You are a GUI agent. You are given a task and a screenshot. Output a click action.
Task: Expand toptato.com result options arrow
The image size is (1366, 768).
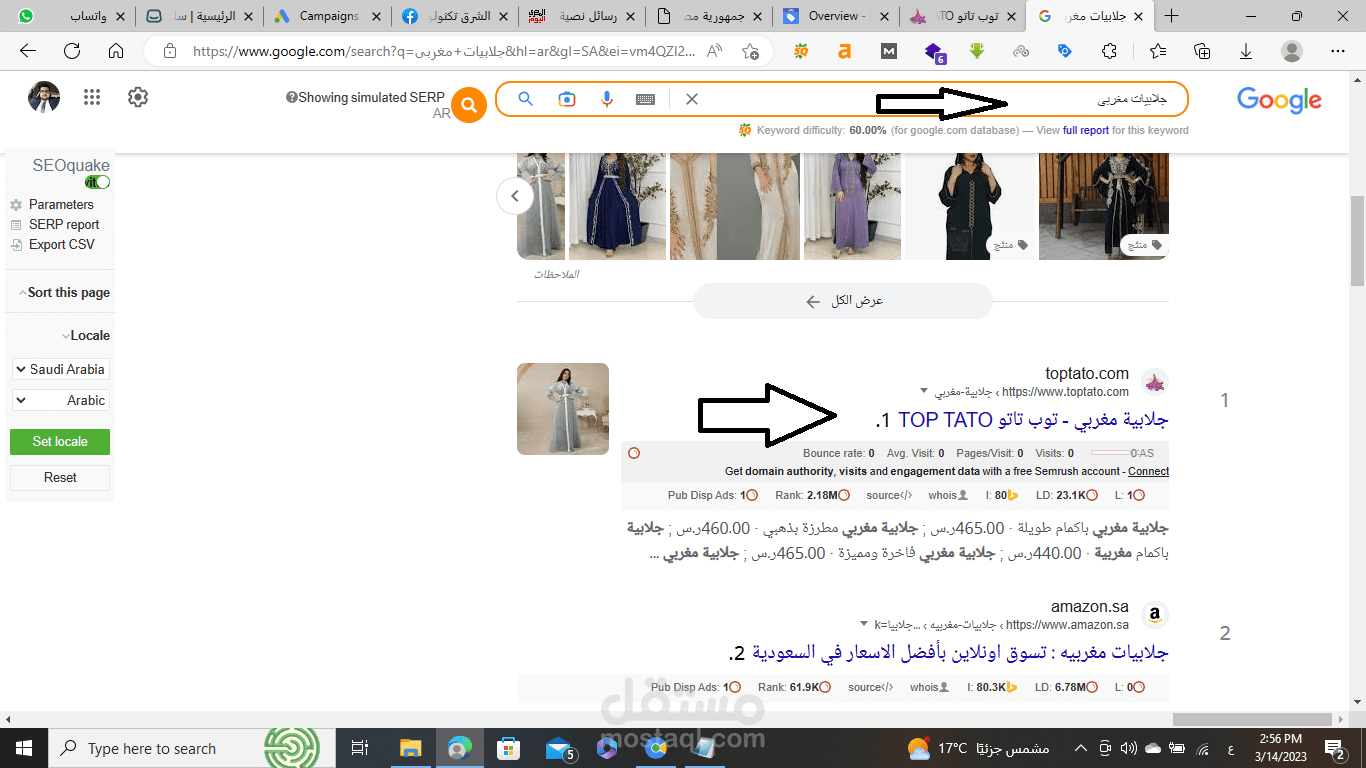point(922,391)
